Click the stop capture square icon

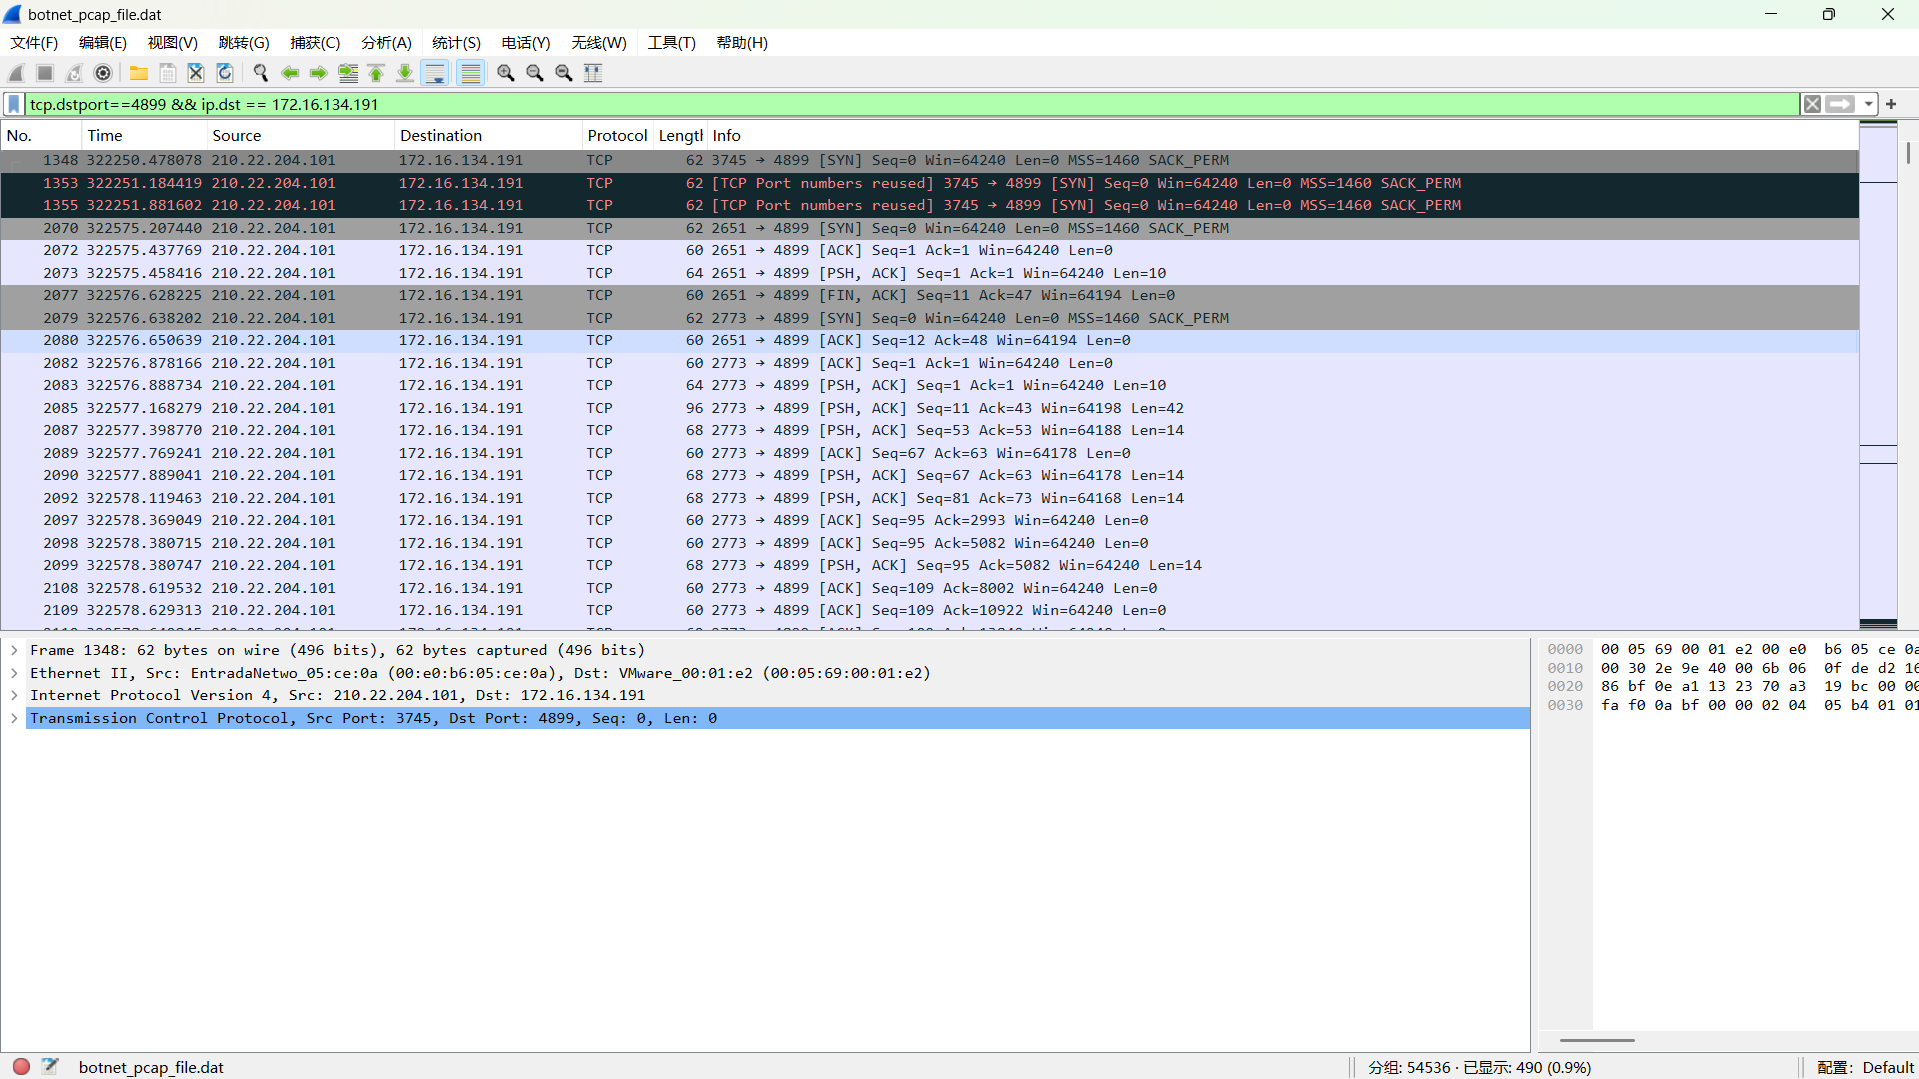tap(45, 73)
